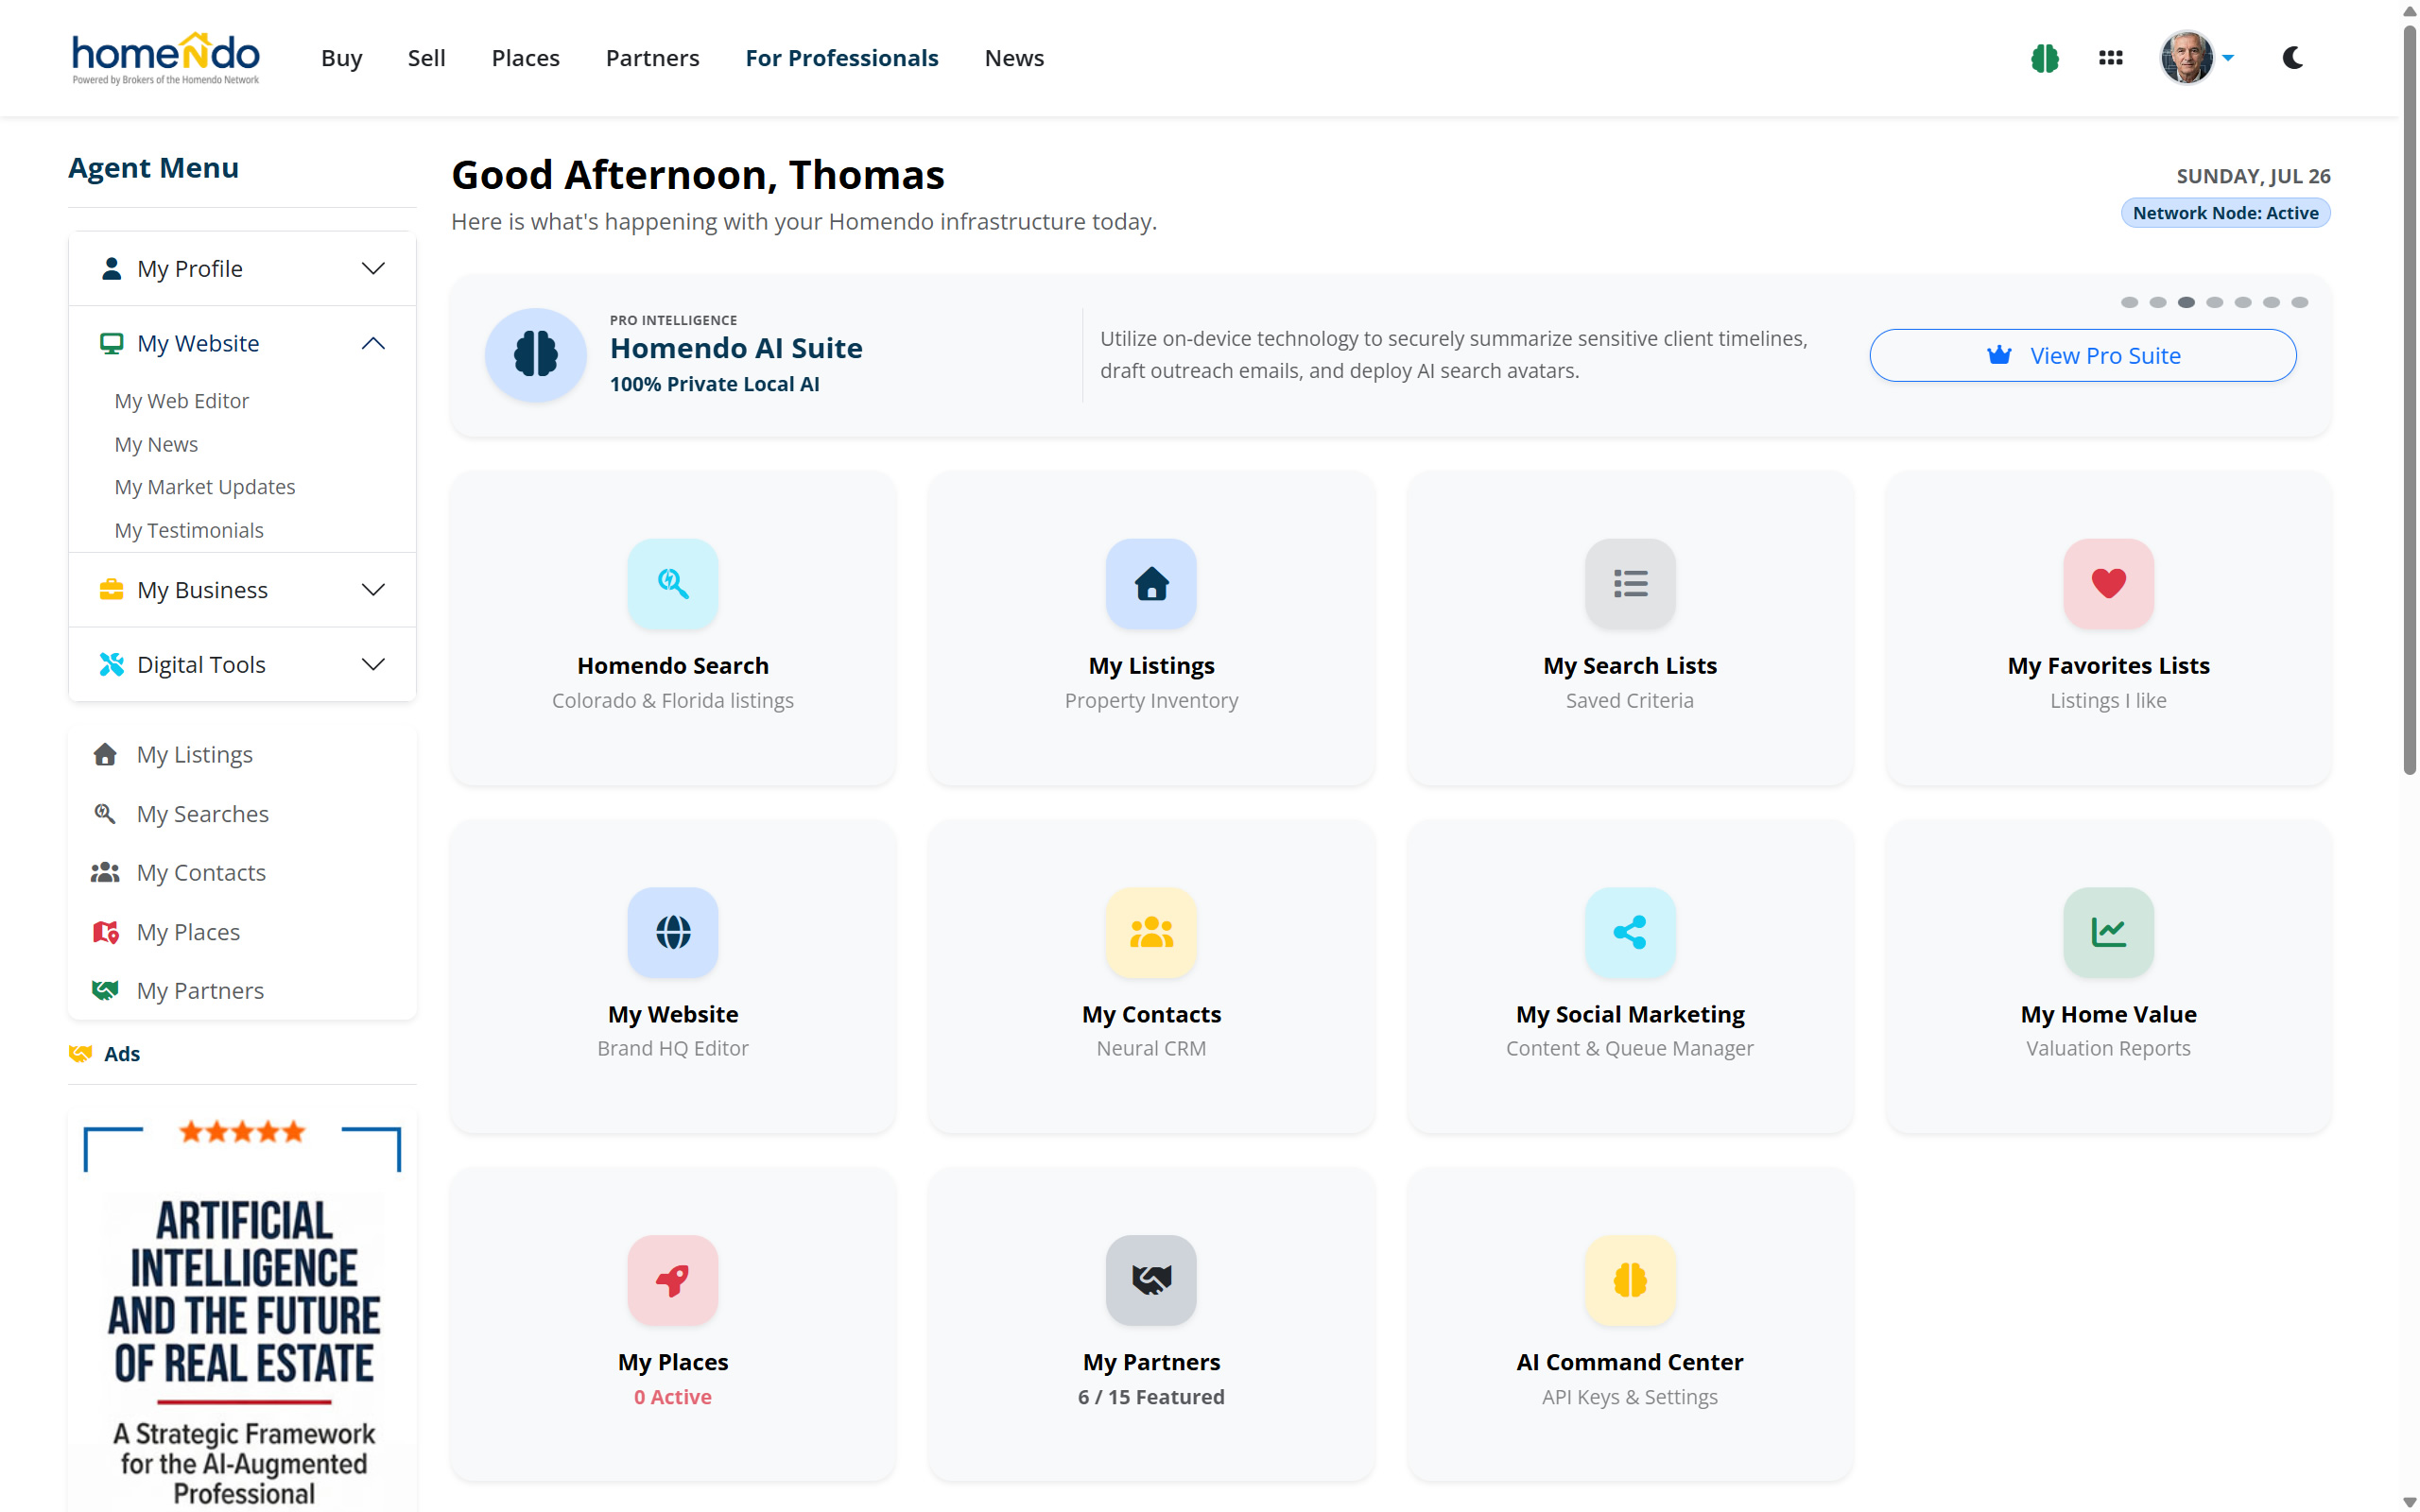
Task: Open the My Social Marketing share icon
Action: (1630, 932)
